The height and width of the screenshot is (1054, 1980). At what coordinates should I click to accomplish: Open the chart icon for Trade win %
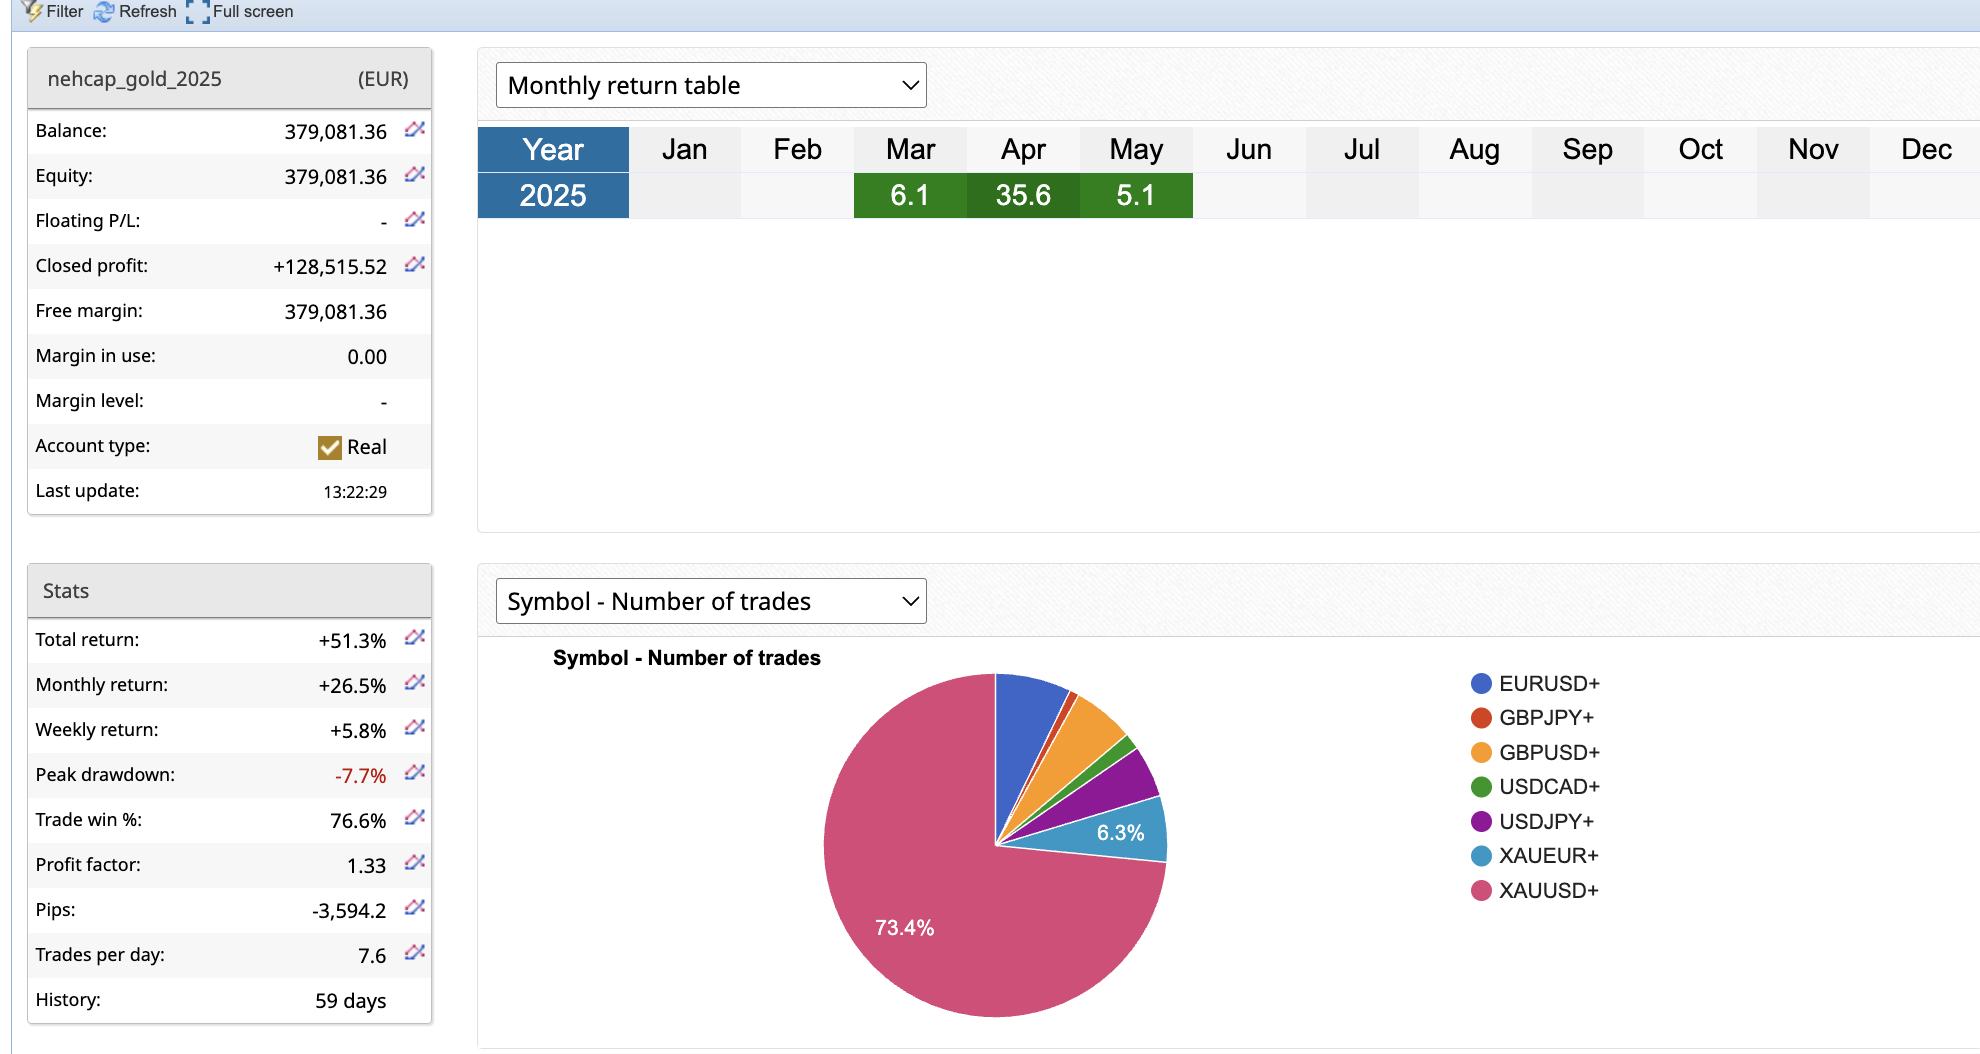click(415, 818)
